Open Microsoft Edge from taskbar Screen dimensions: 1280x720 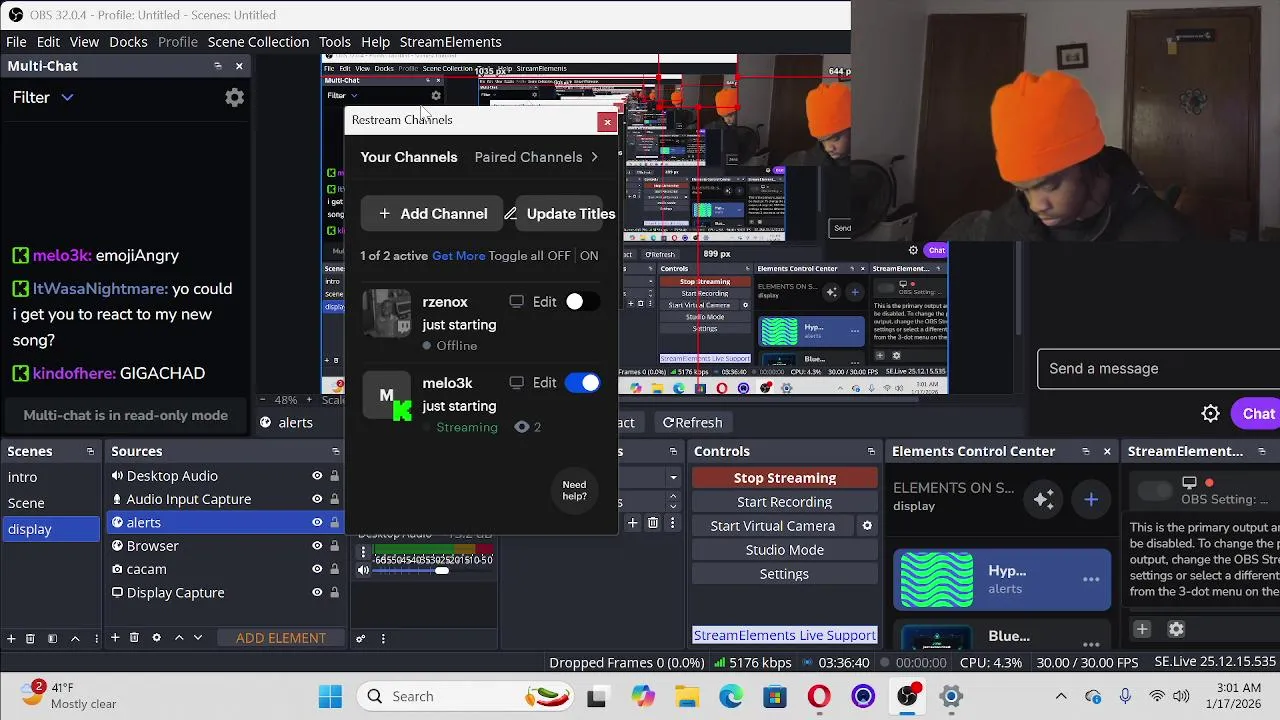pos(731,696)
